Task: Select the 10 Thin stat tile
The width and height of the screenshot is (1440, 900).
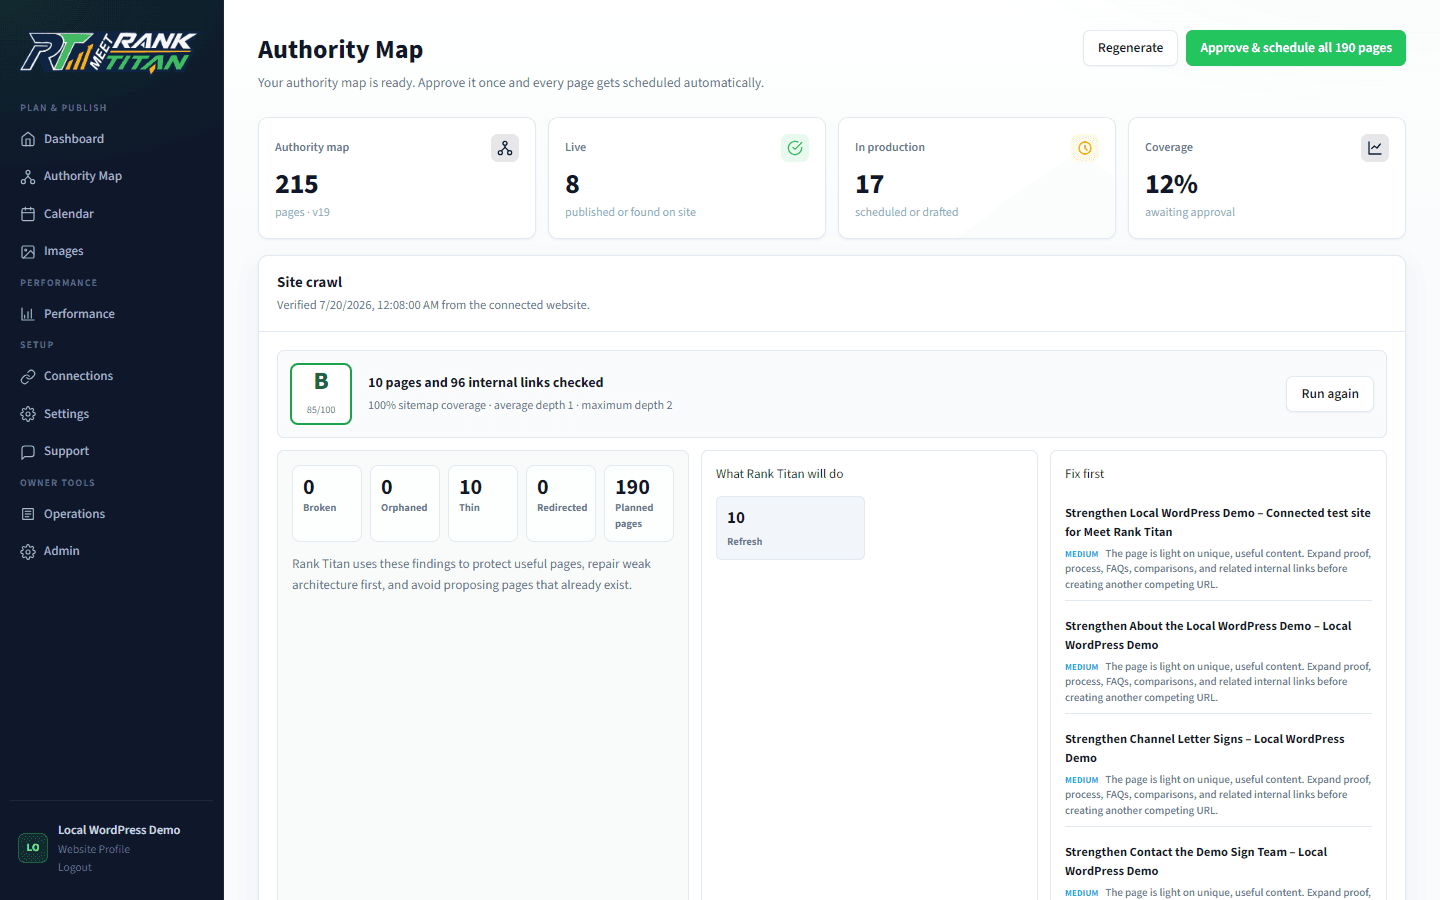Action: tap(483, 503)
